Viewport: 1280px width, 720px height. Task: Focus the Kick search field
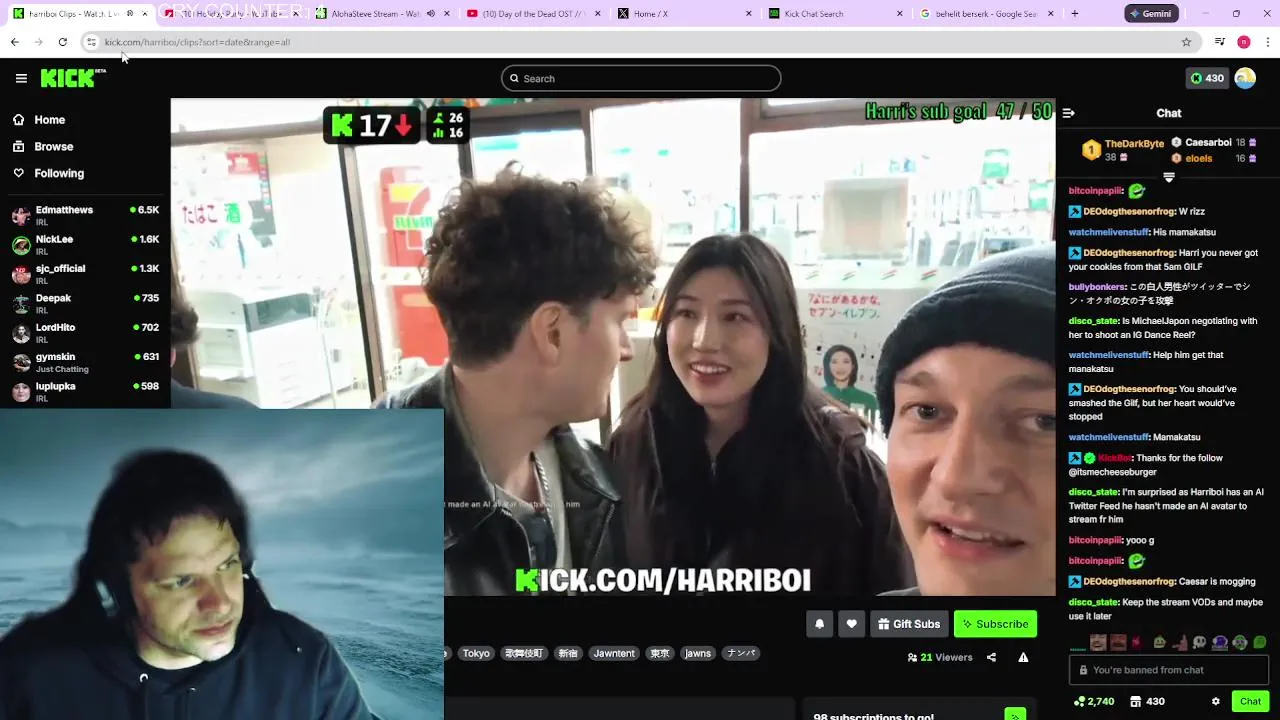pyautogui.click(x=641, y=78)
